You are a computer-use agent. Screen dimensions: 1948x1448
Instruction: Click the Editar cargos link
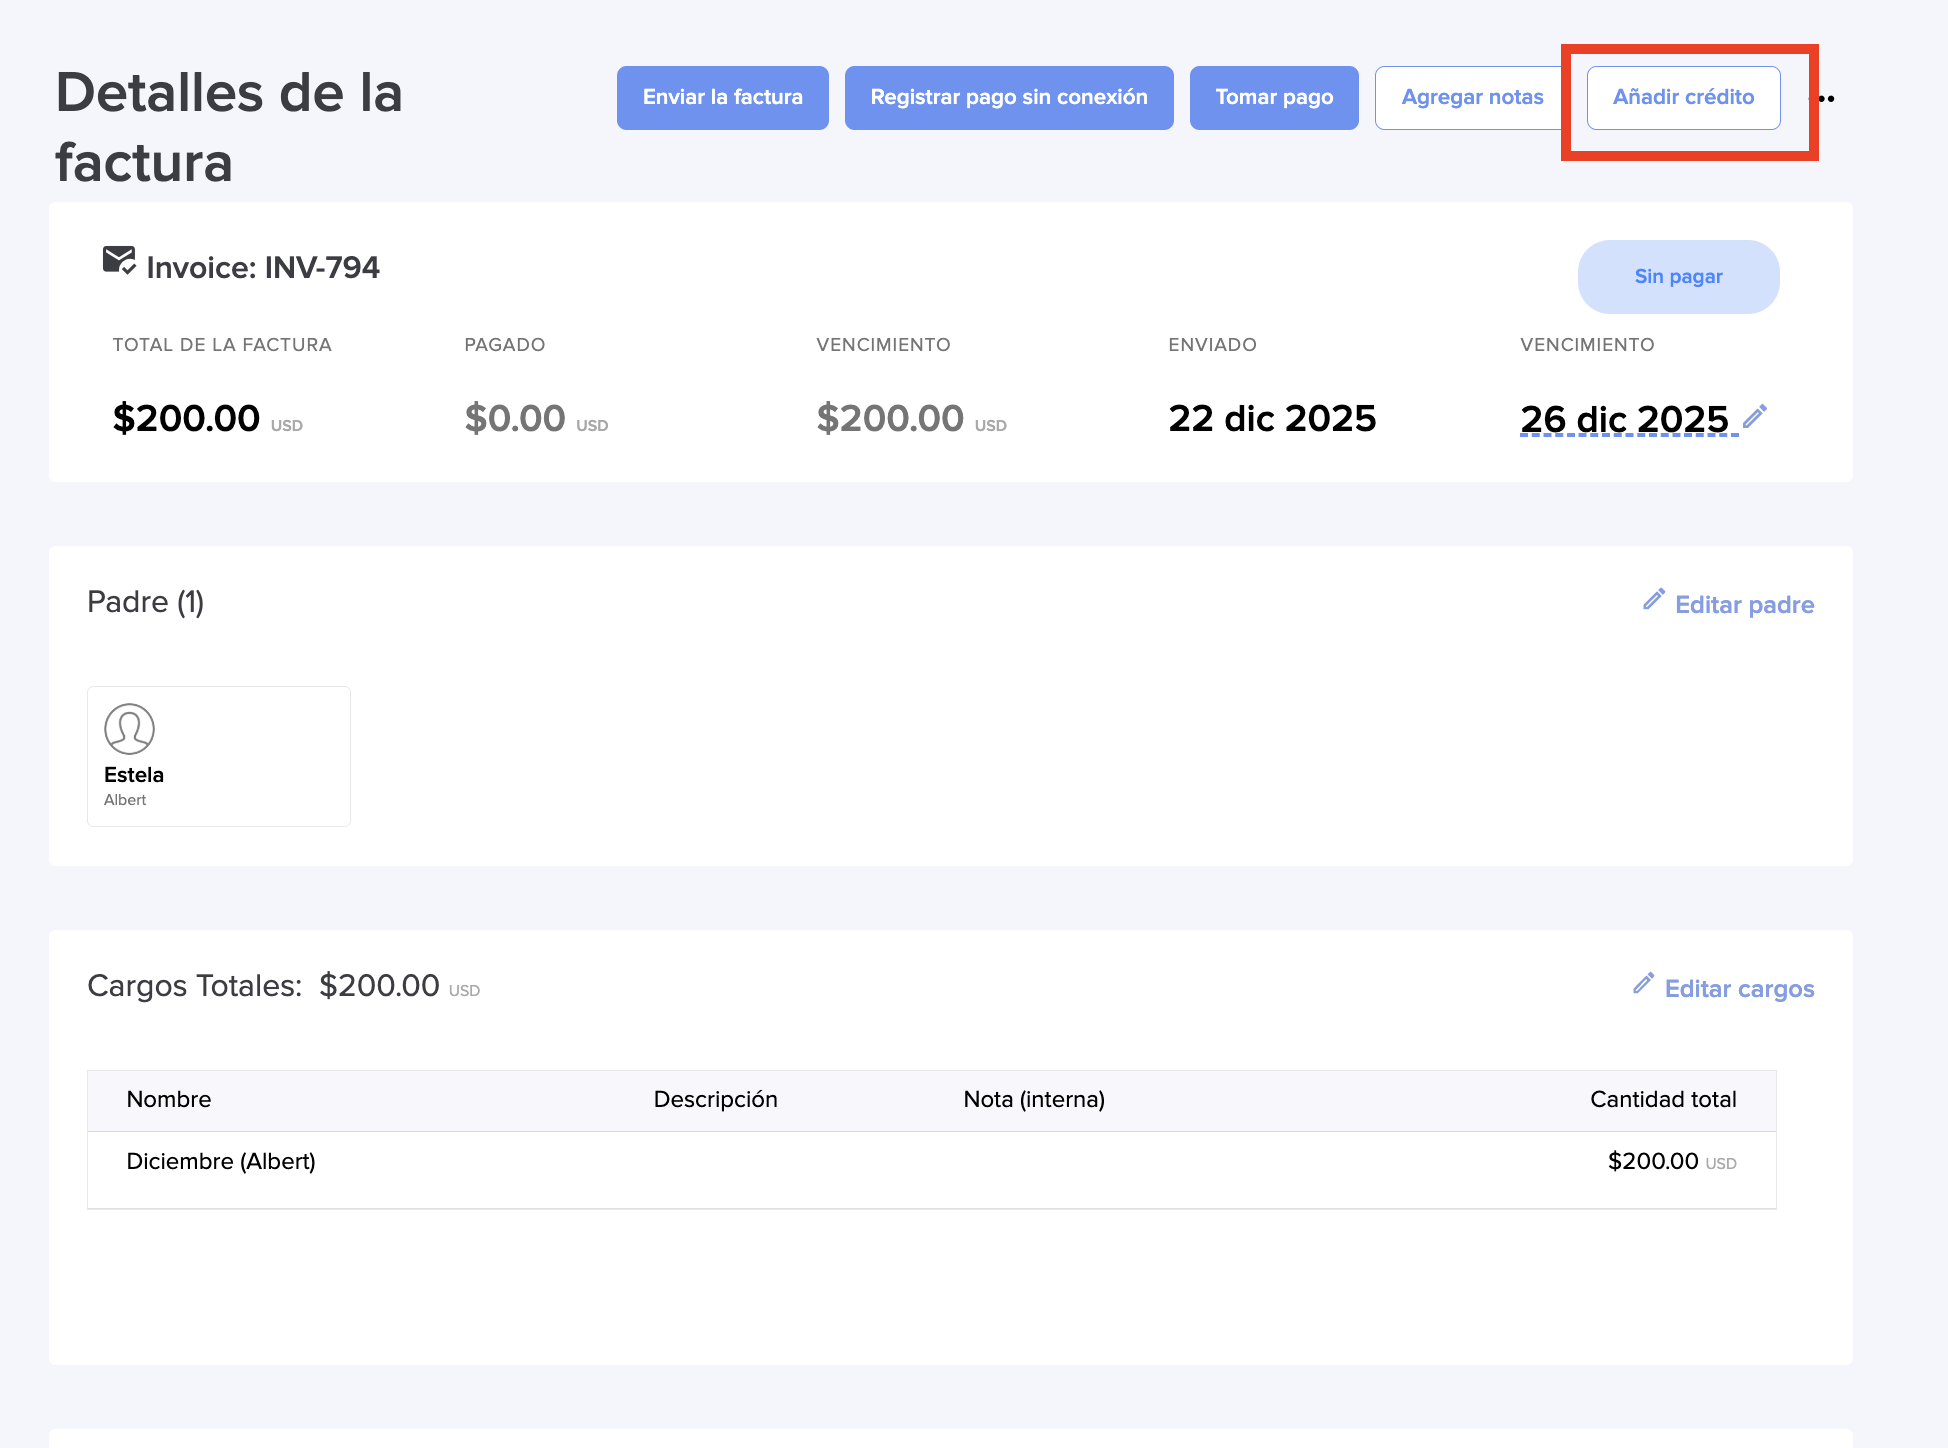pos(1739,989)
